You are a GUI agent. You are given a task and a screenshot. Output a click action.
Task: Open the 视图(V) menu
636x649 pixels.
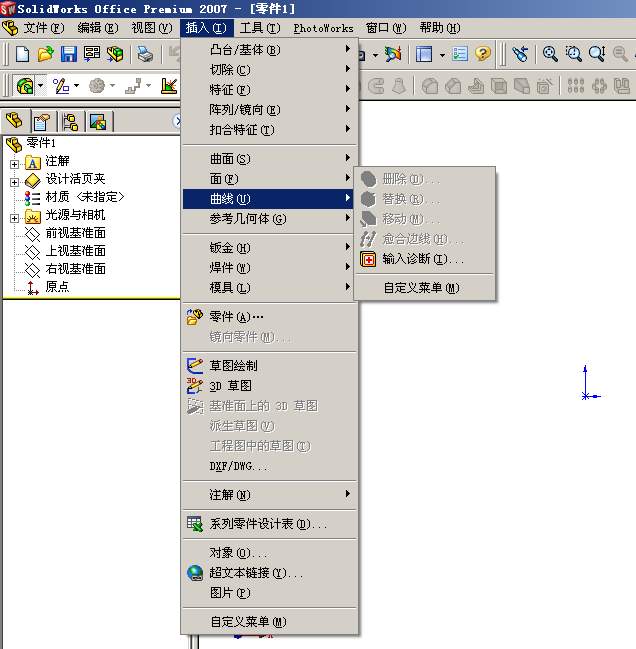coord(151,28)
